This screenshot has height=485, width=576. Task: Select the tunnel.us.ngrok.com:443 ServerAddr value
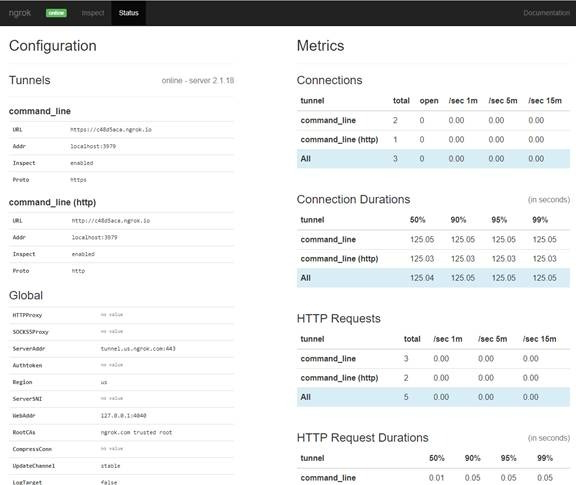[138, 349]
